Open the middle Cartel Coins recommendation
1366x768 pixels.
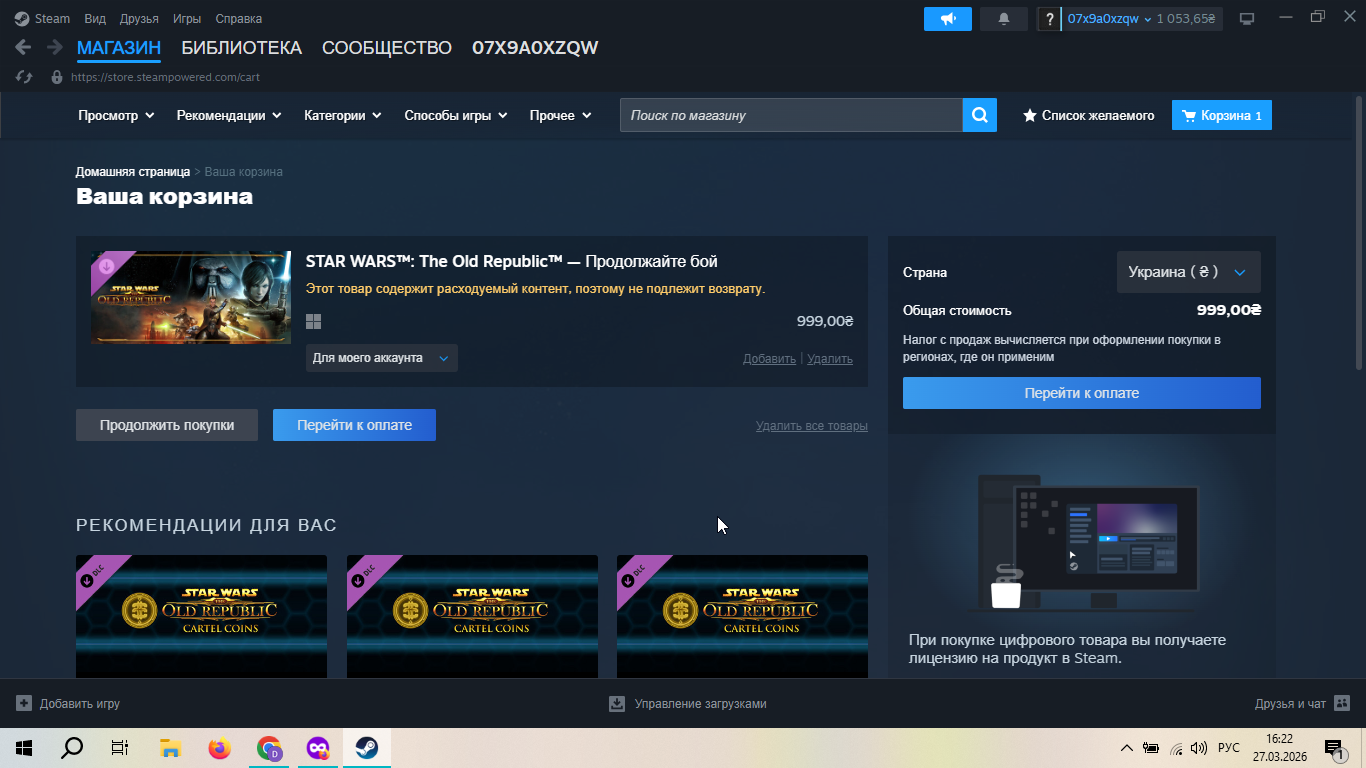click(x=472, y=616)
